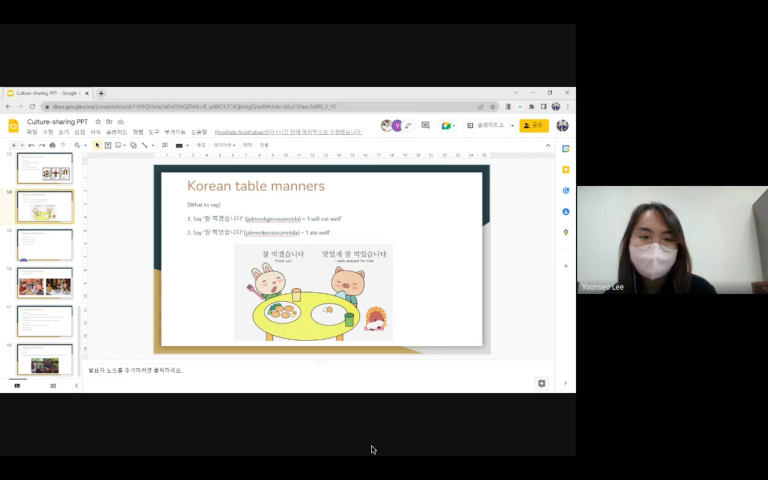The width and height of the screenshot is (768, 480).
Task: Open the 도움말 (Help) menu
Action: pyautogui.click(x=199, y=132)
